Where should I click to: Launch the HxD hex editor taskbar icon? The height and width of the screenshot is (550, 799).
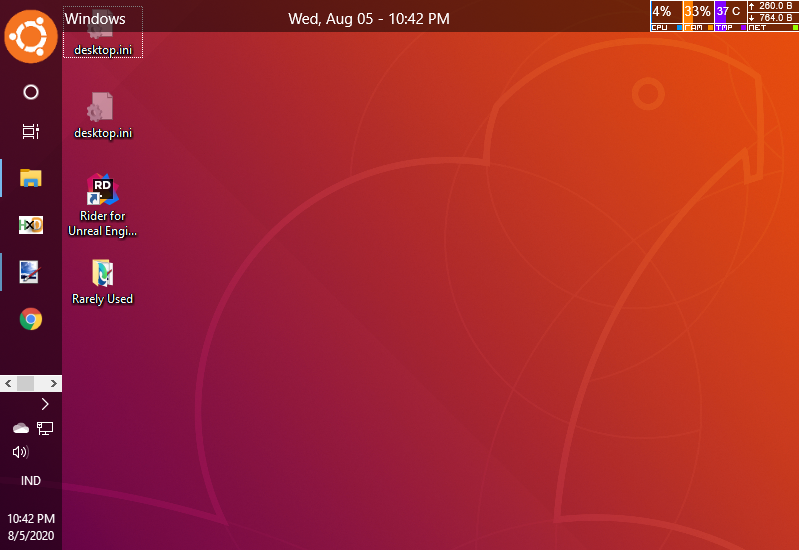(31, 225)
